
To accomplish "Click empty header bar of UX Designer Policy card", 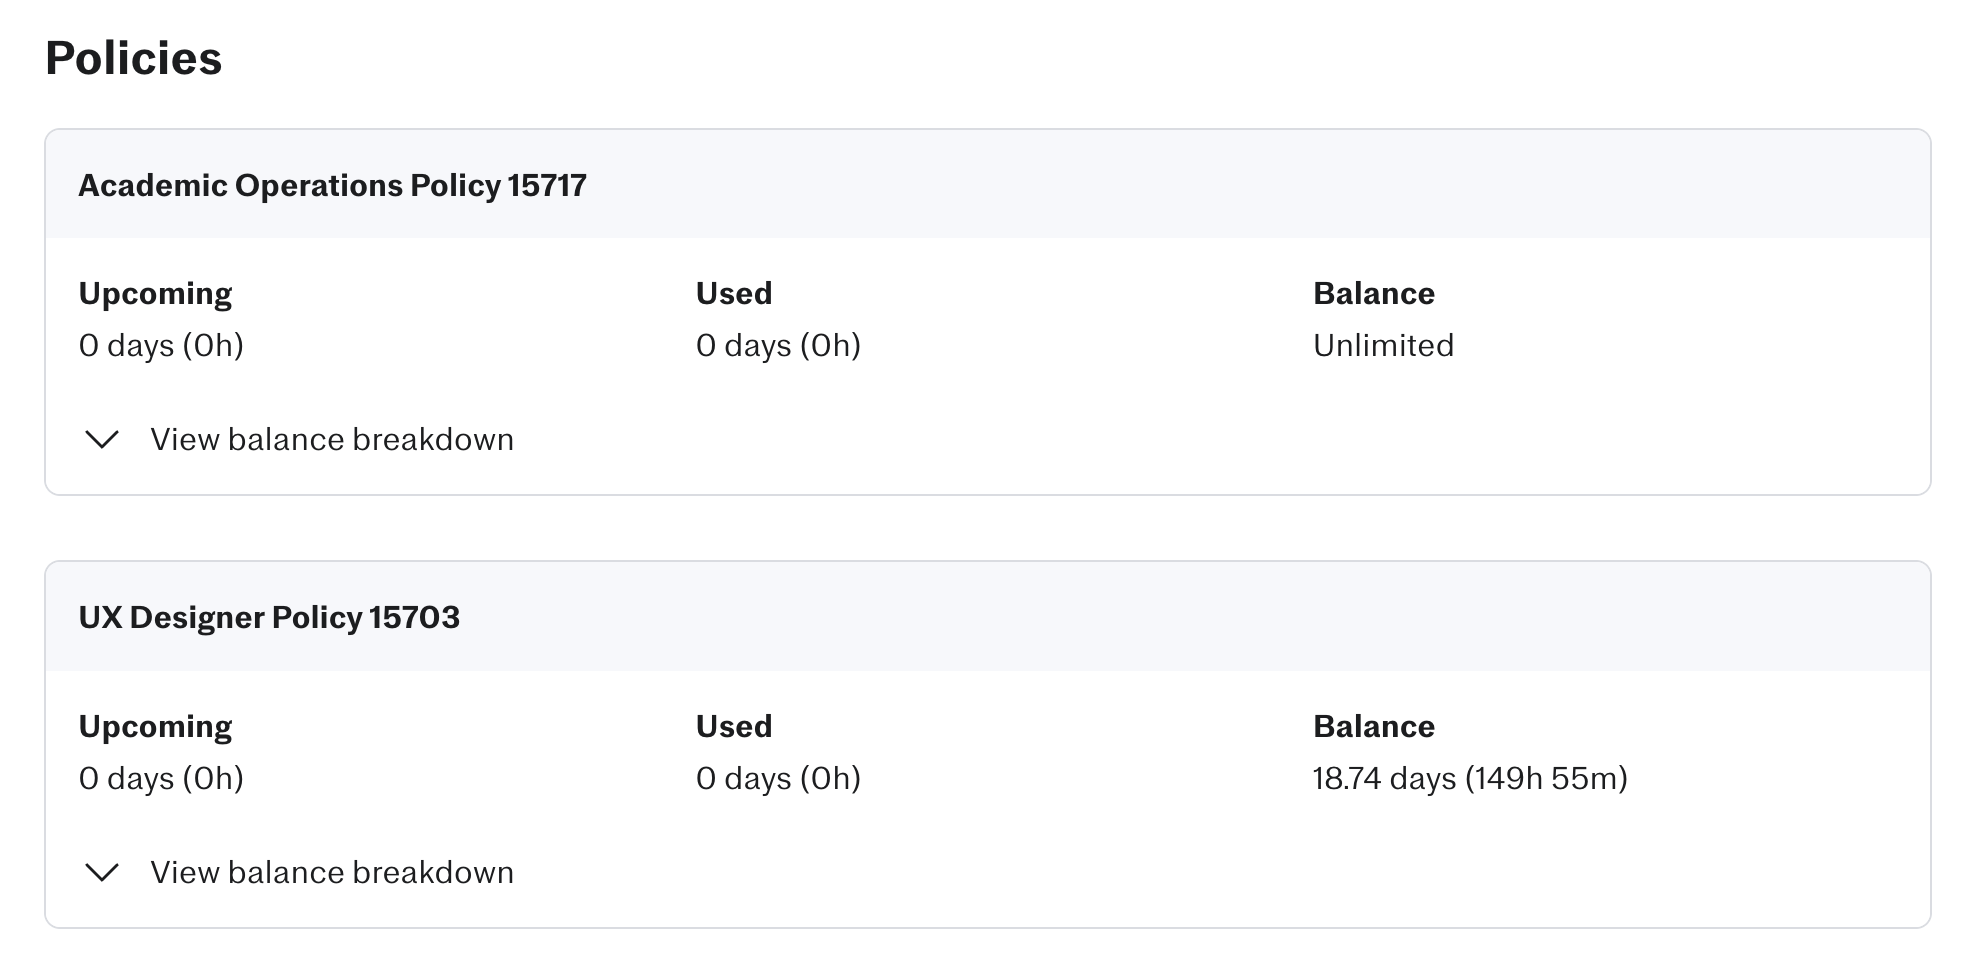I will pos(1200,617).
